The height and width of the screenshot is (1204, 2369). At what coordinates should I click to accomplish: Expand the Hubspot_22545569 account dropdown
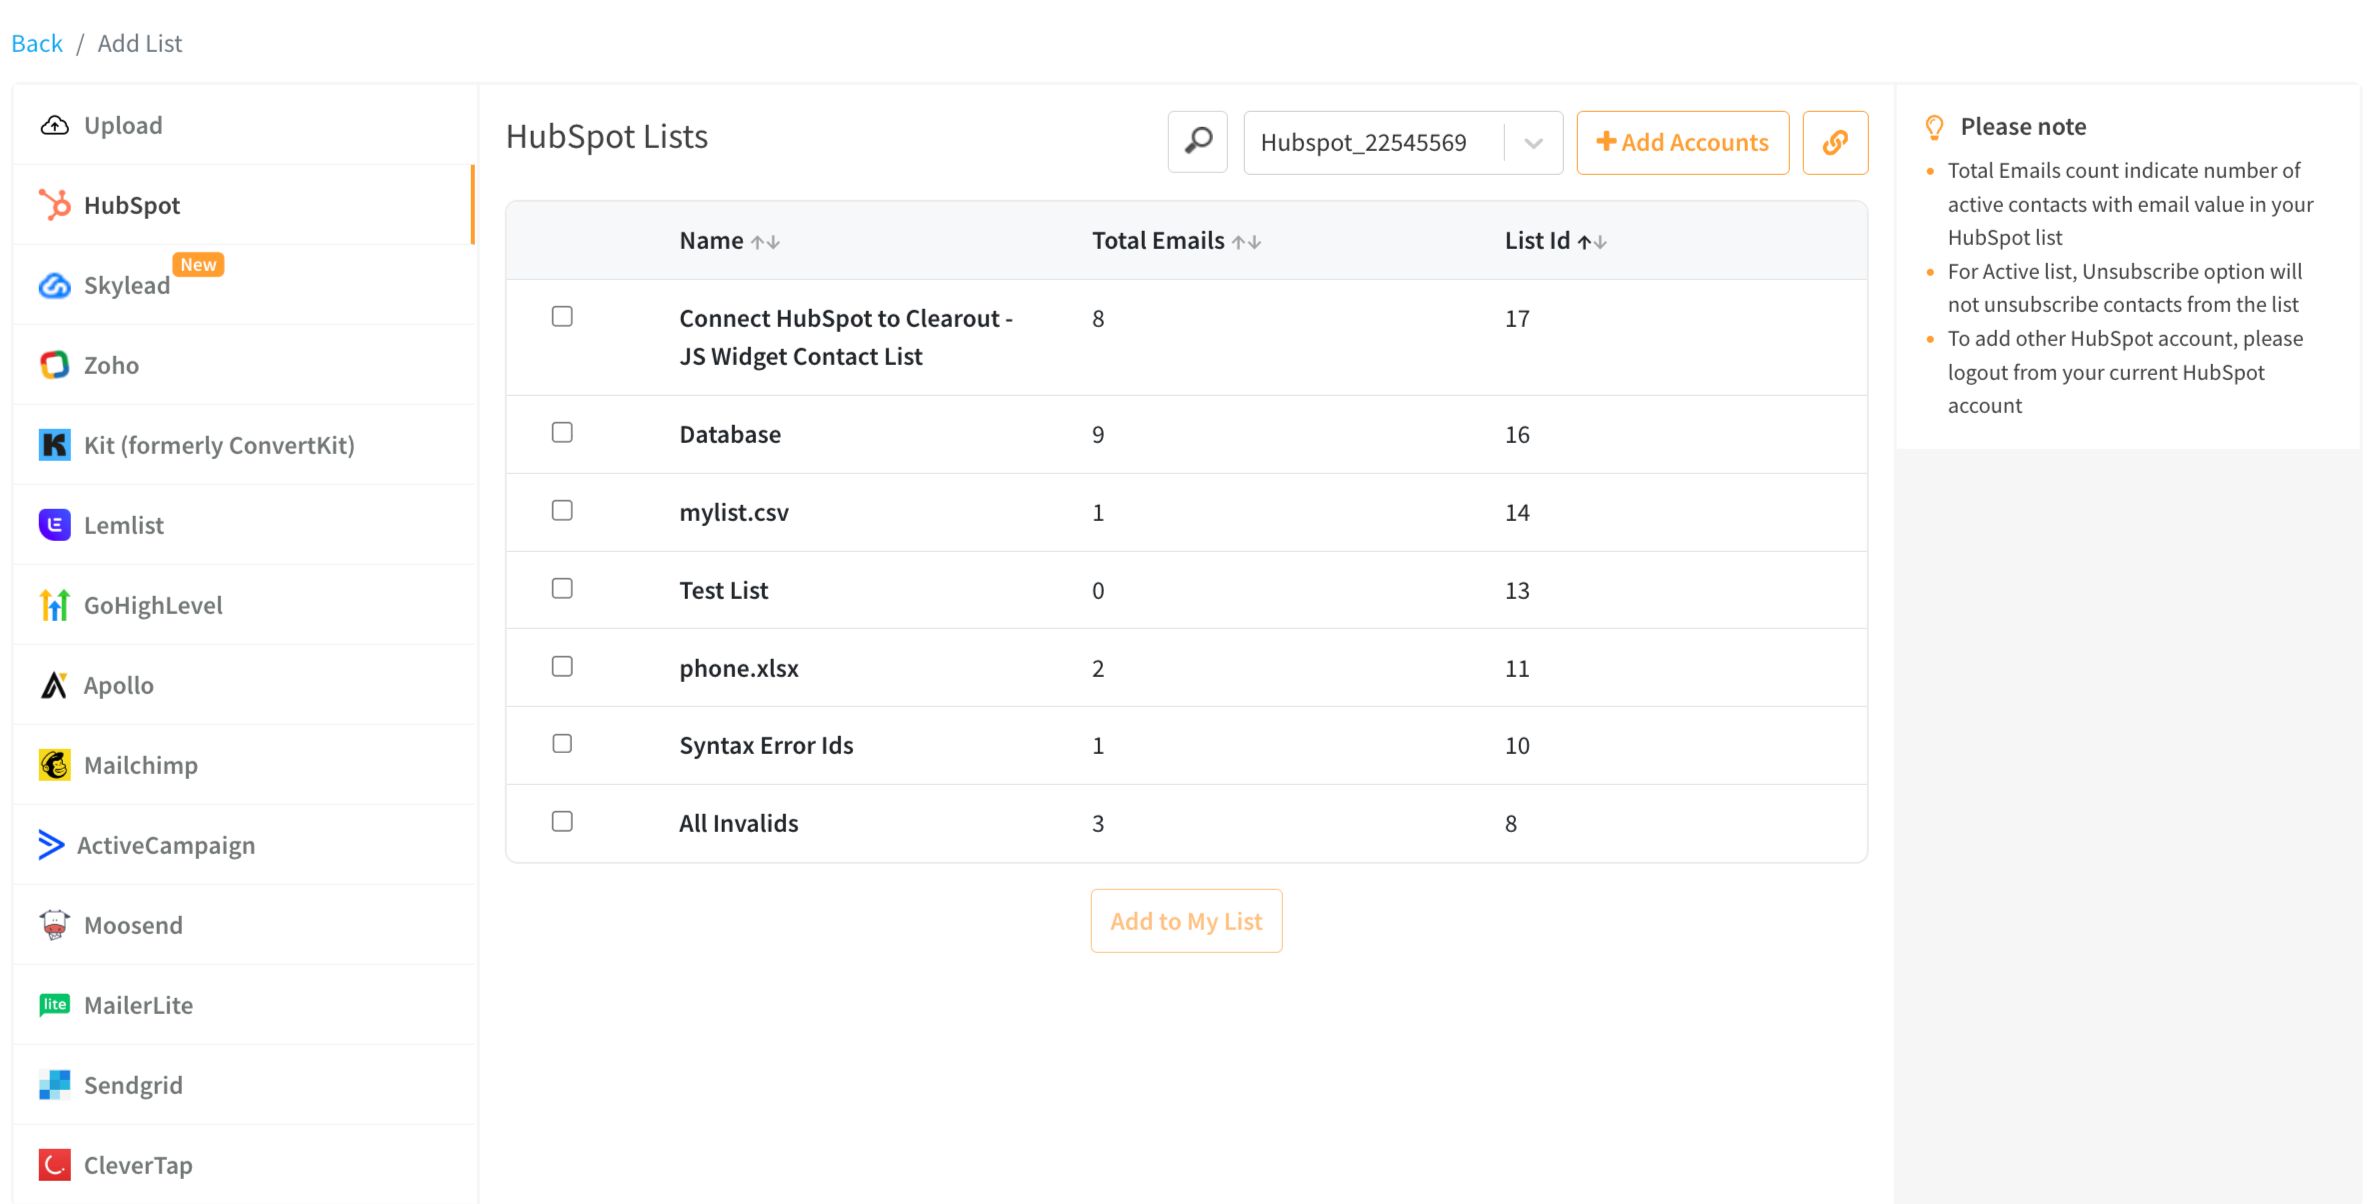(1532, 142)
